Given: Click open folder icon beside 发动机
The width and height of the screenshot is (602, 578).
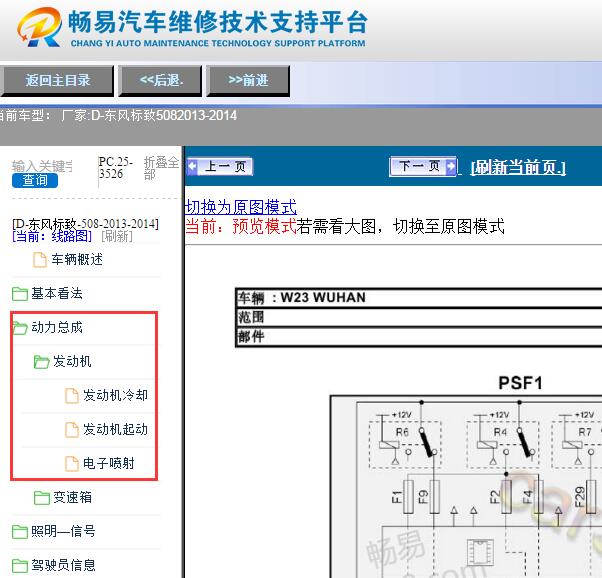Looking at the screenshot, I should pos(41,361).
